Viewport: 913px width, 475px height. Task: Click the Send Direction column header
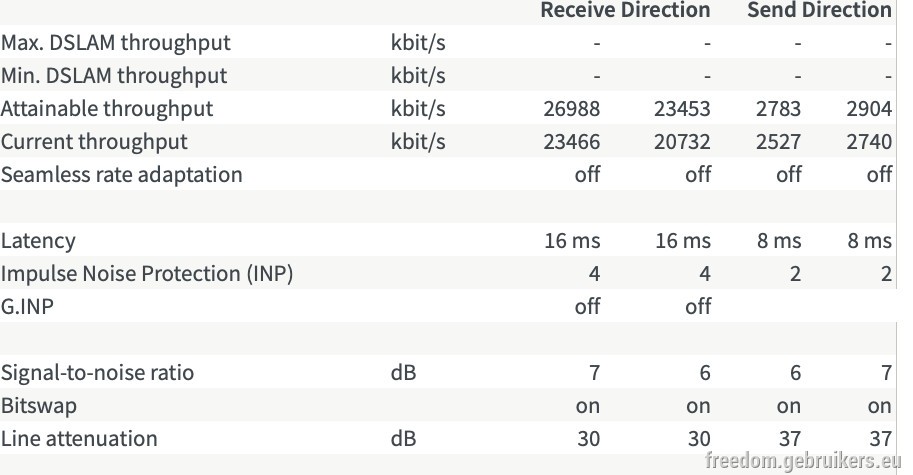pyautogui.click(x=819, y=10)
